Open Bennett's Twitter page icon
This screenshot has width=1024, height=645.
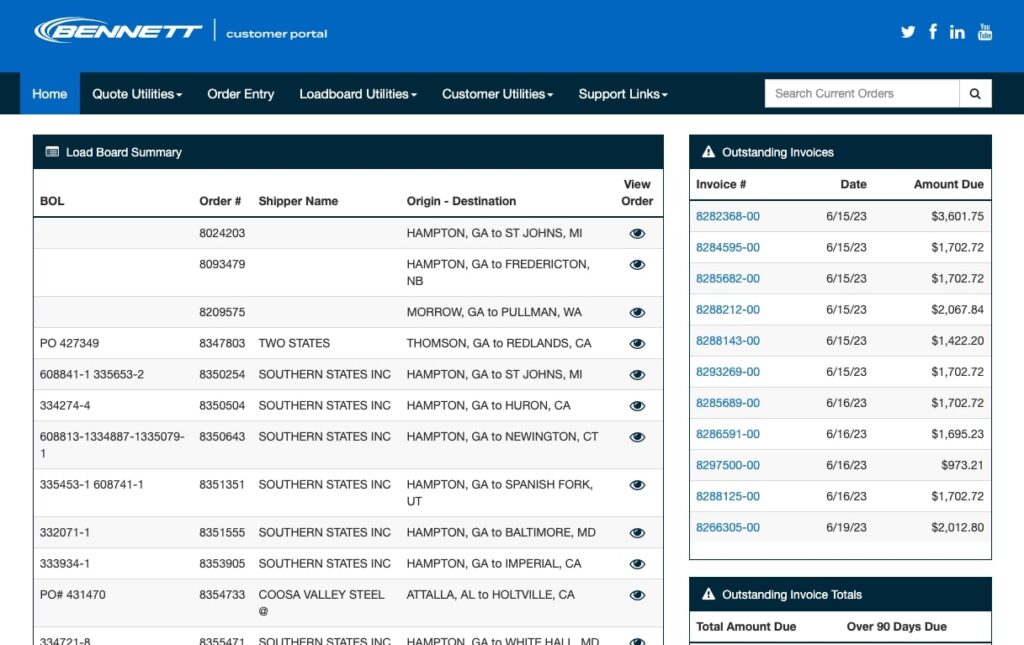tap(907, 32)
